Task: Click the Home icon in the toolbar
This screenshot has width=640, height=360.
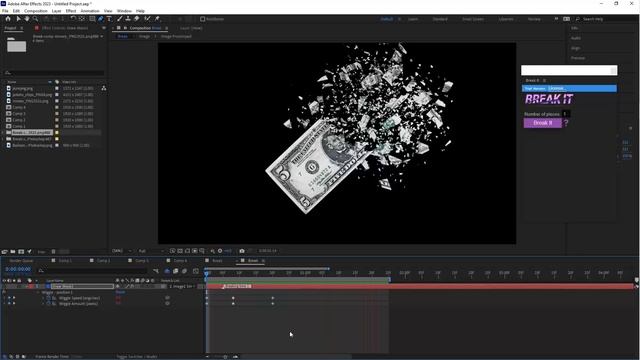Action: [x=8, y=19]
